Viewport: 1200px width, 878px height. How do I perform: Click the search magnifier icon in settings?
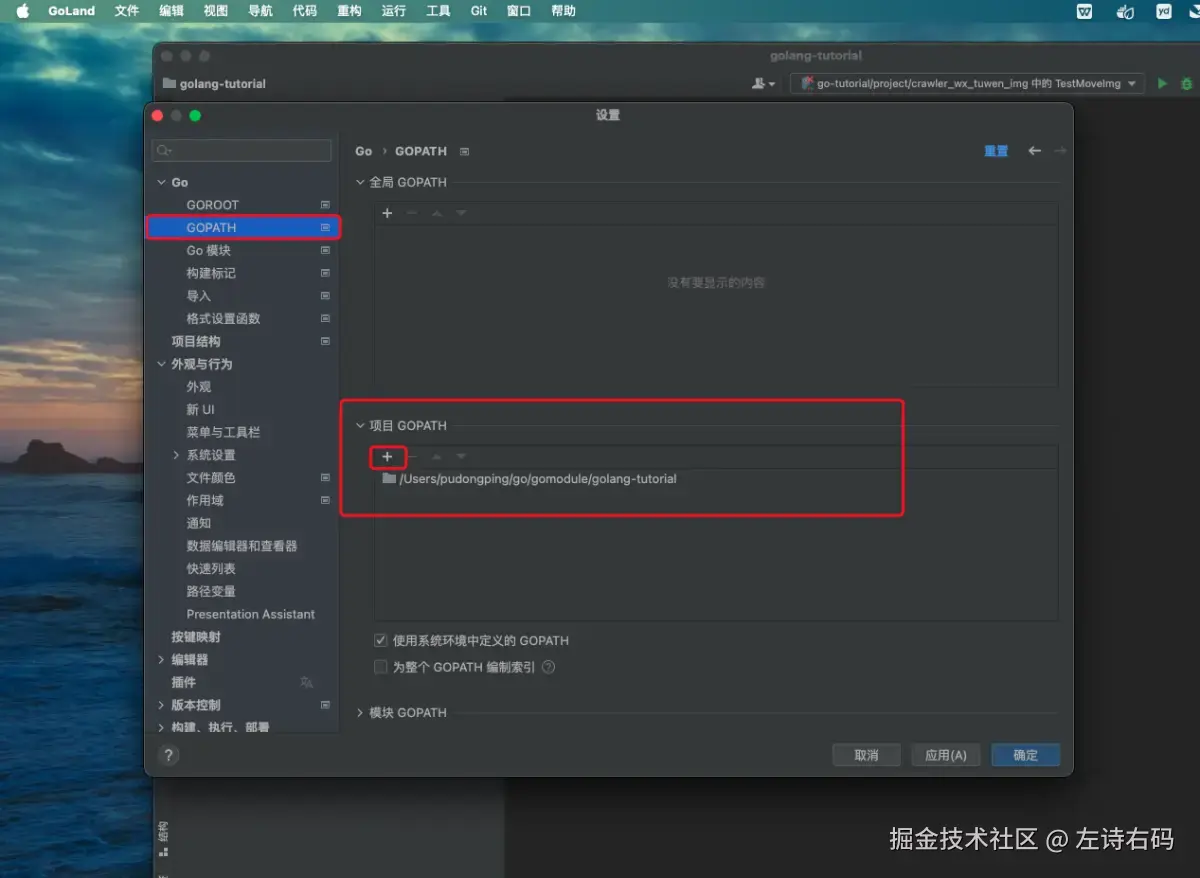pyautogui.click(x=163, y=151)
